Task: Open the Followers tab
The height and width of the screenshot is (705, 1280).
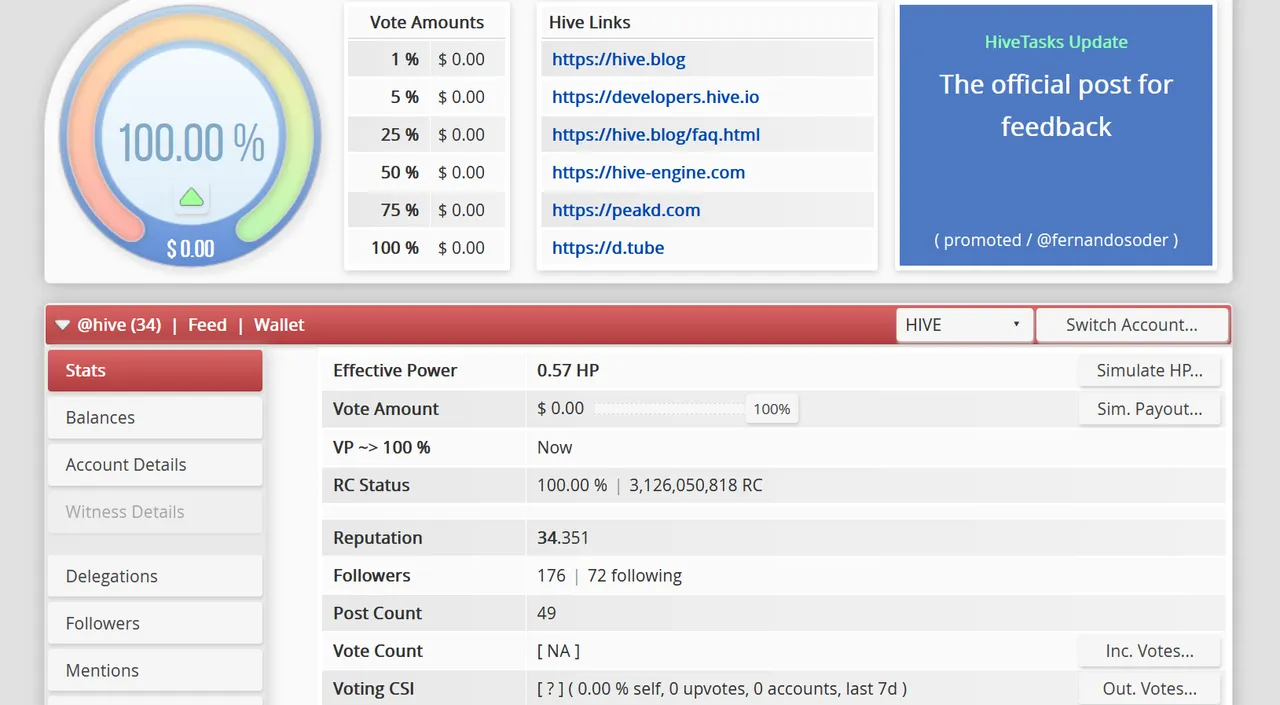Action: coord(155,623)
